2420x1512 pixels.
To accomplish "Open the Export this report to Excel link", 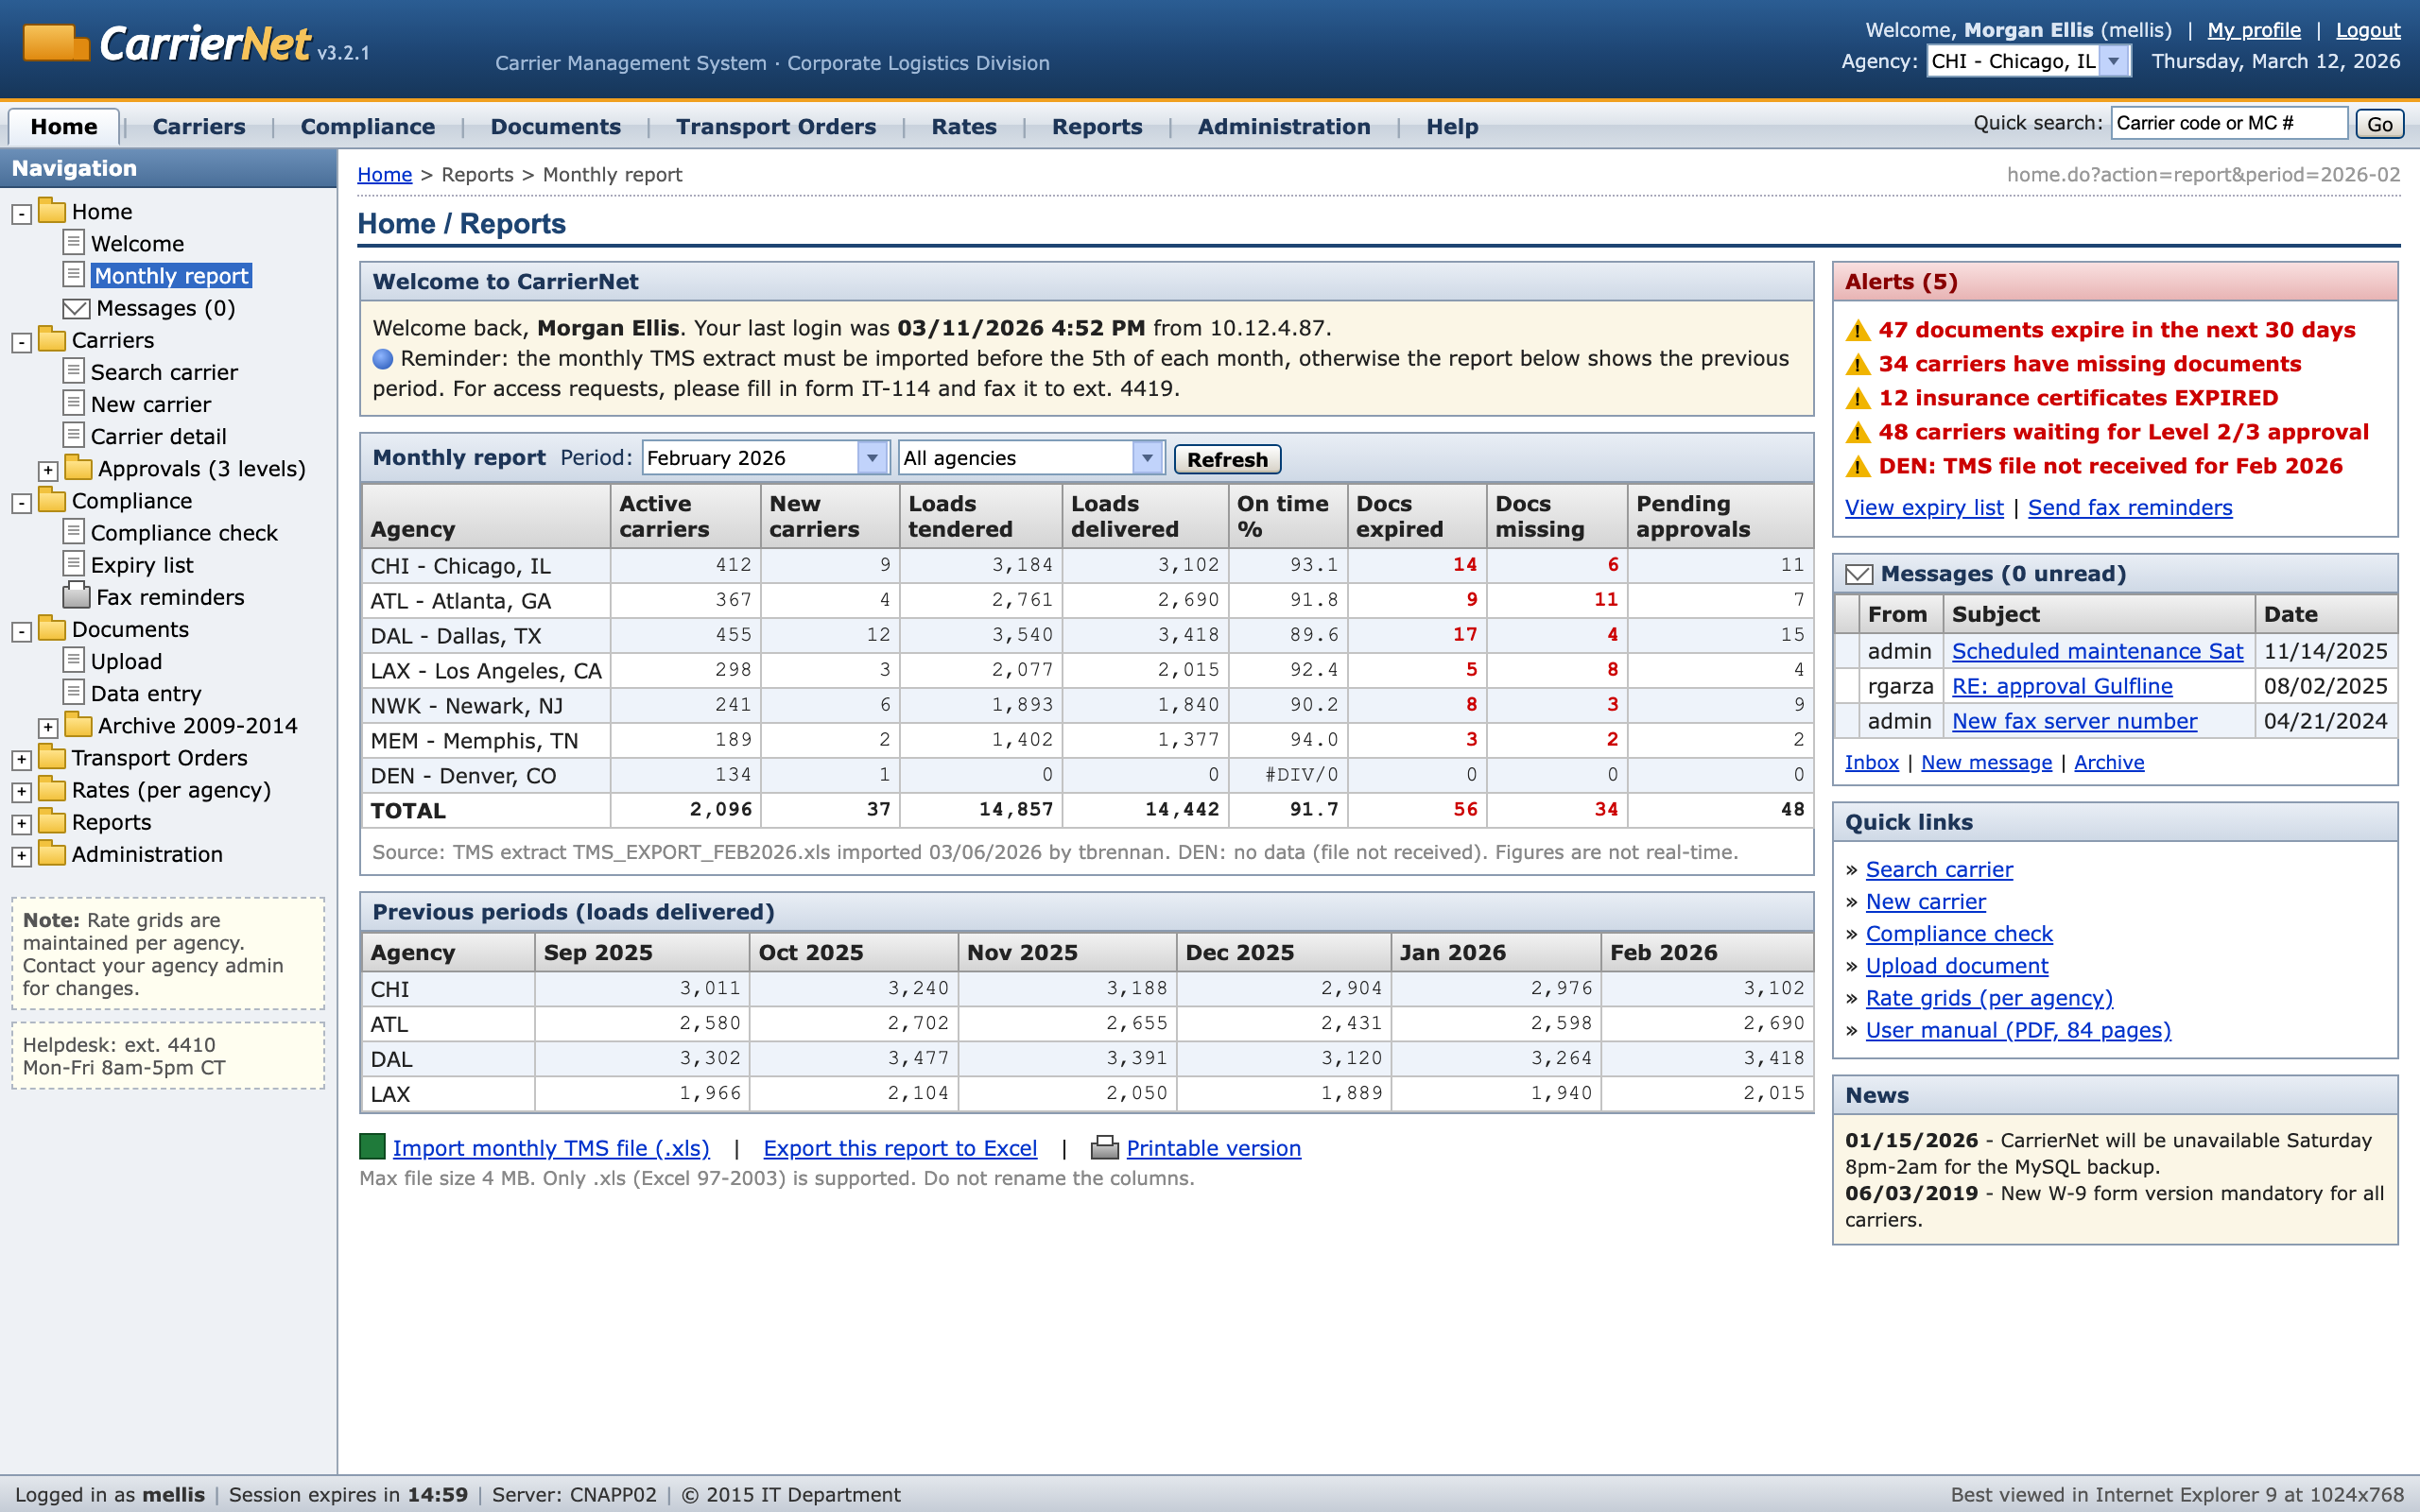I will point(900,1148).
